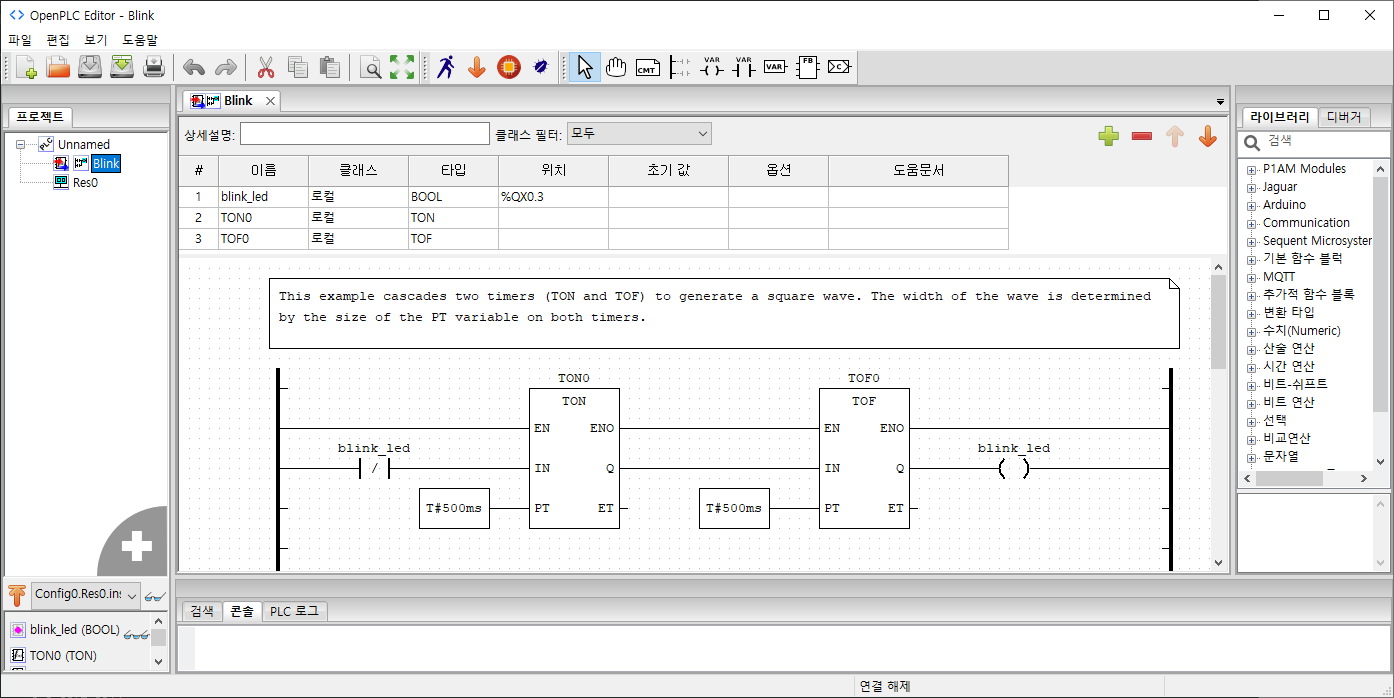Select the coil tool in toolbar
This screenshot has height=698, width=1394.
coord(711,67)
